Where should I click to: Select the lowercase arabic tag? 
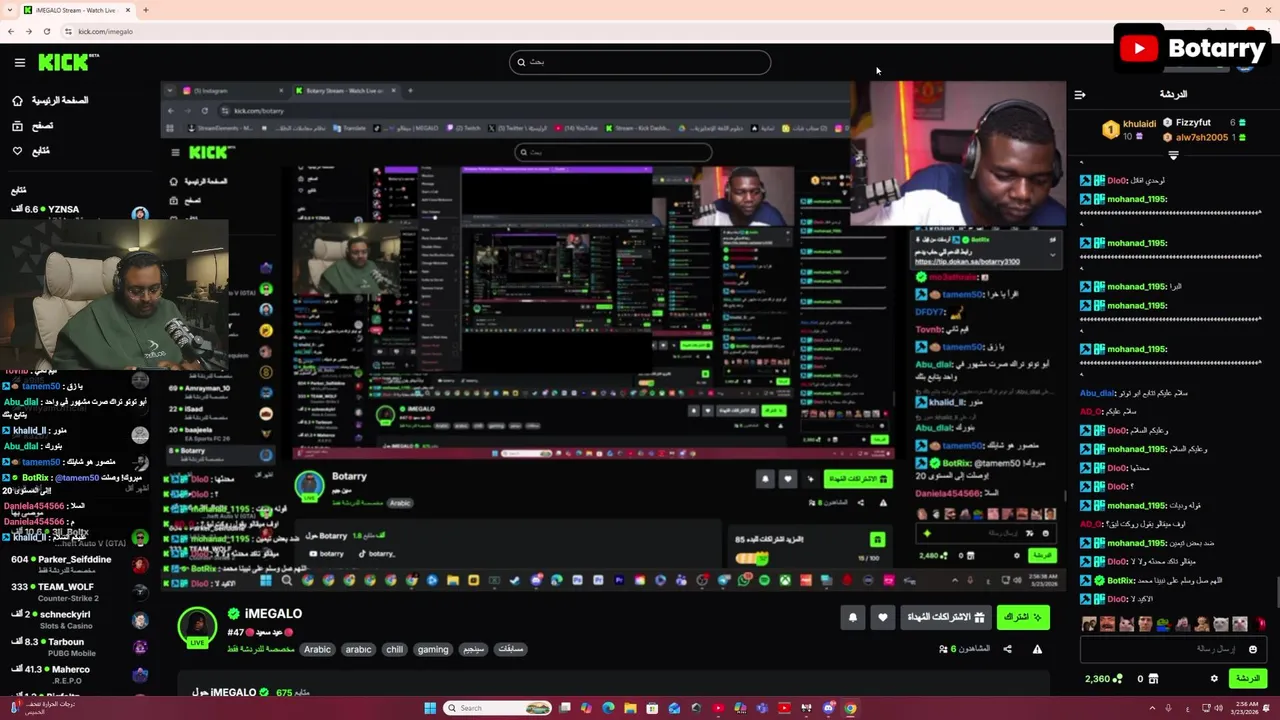(x=358, y=649)
